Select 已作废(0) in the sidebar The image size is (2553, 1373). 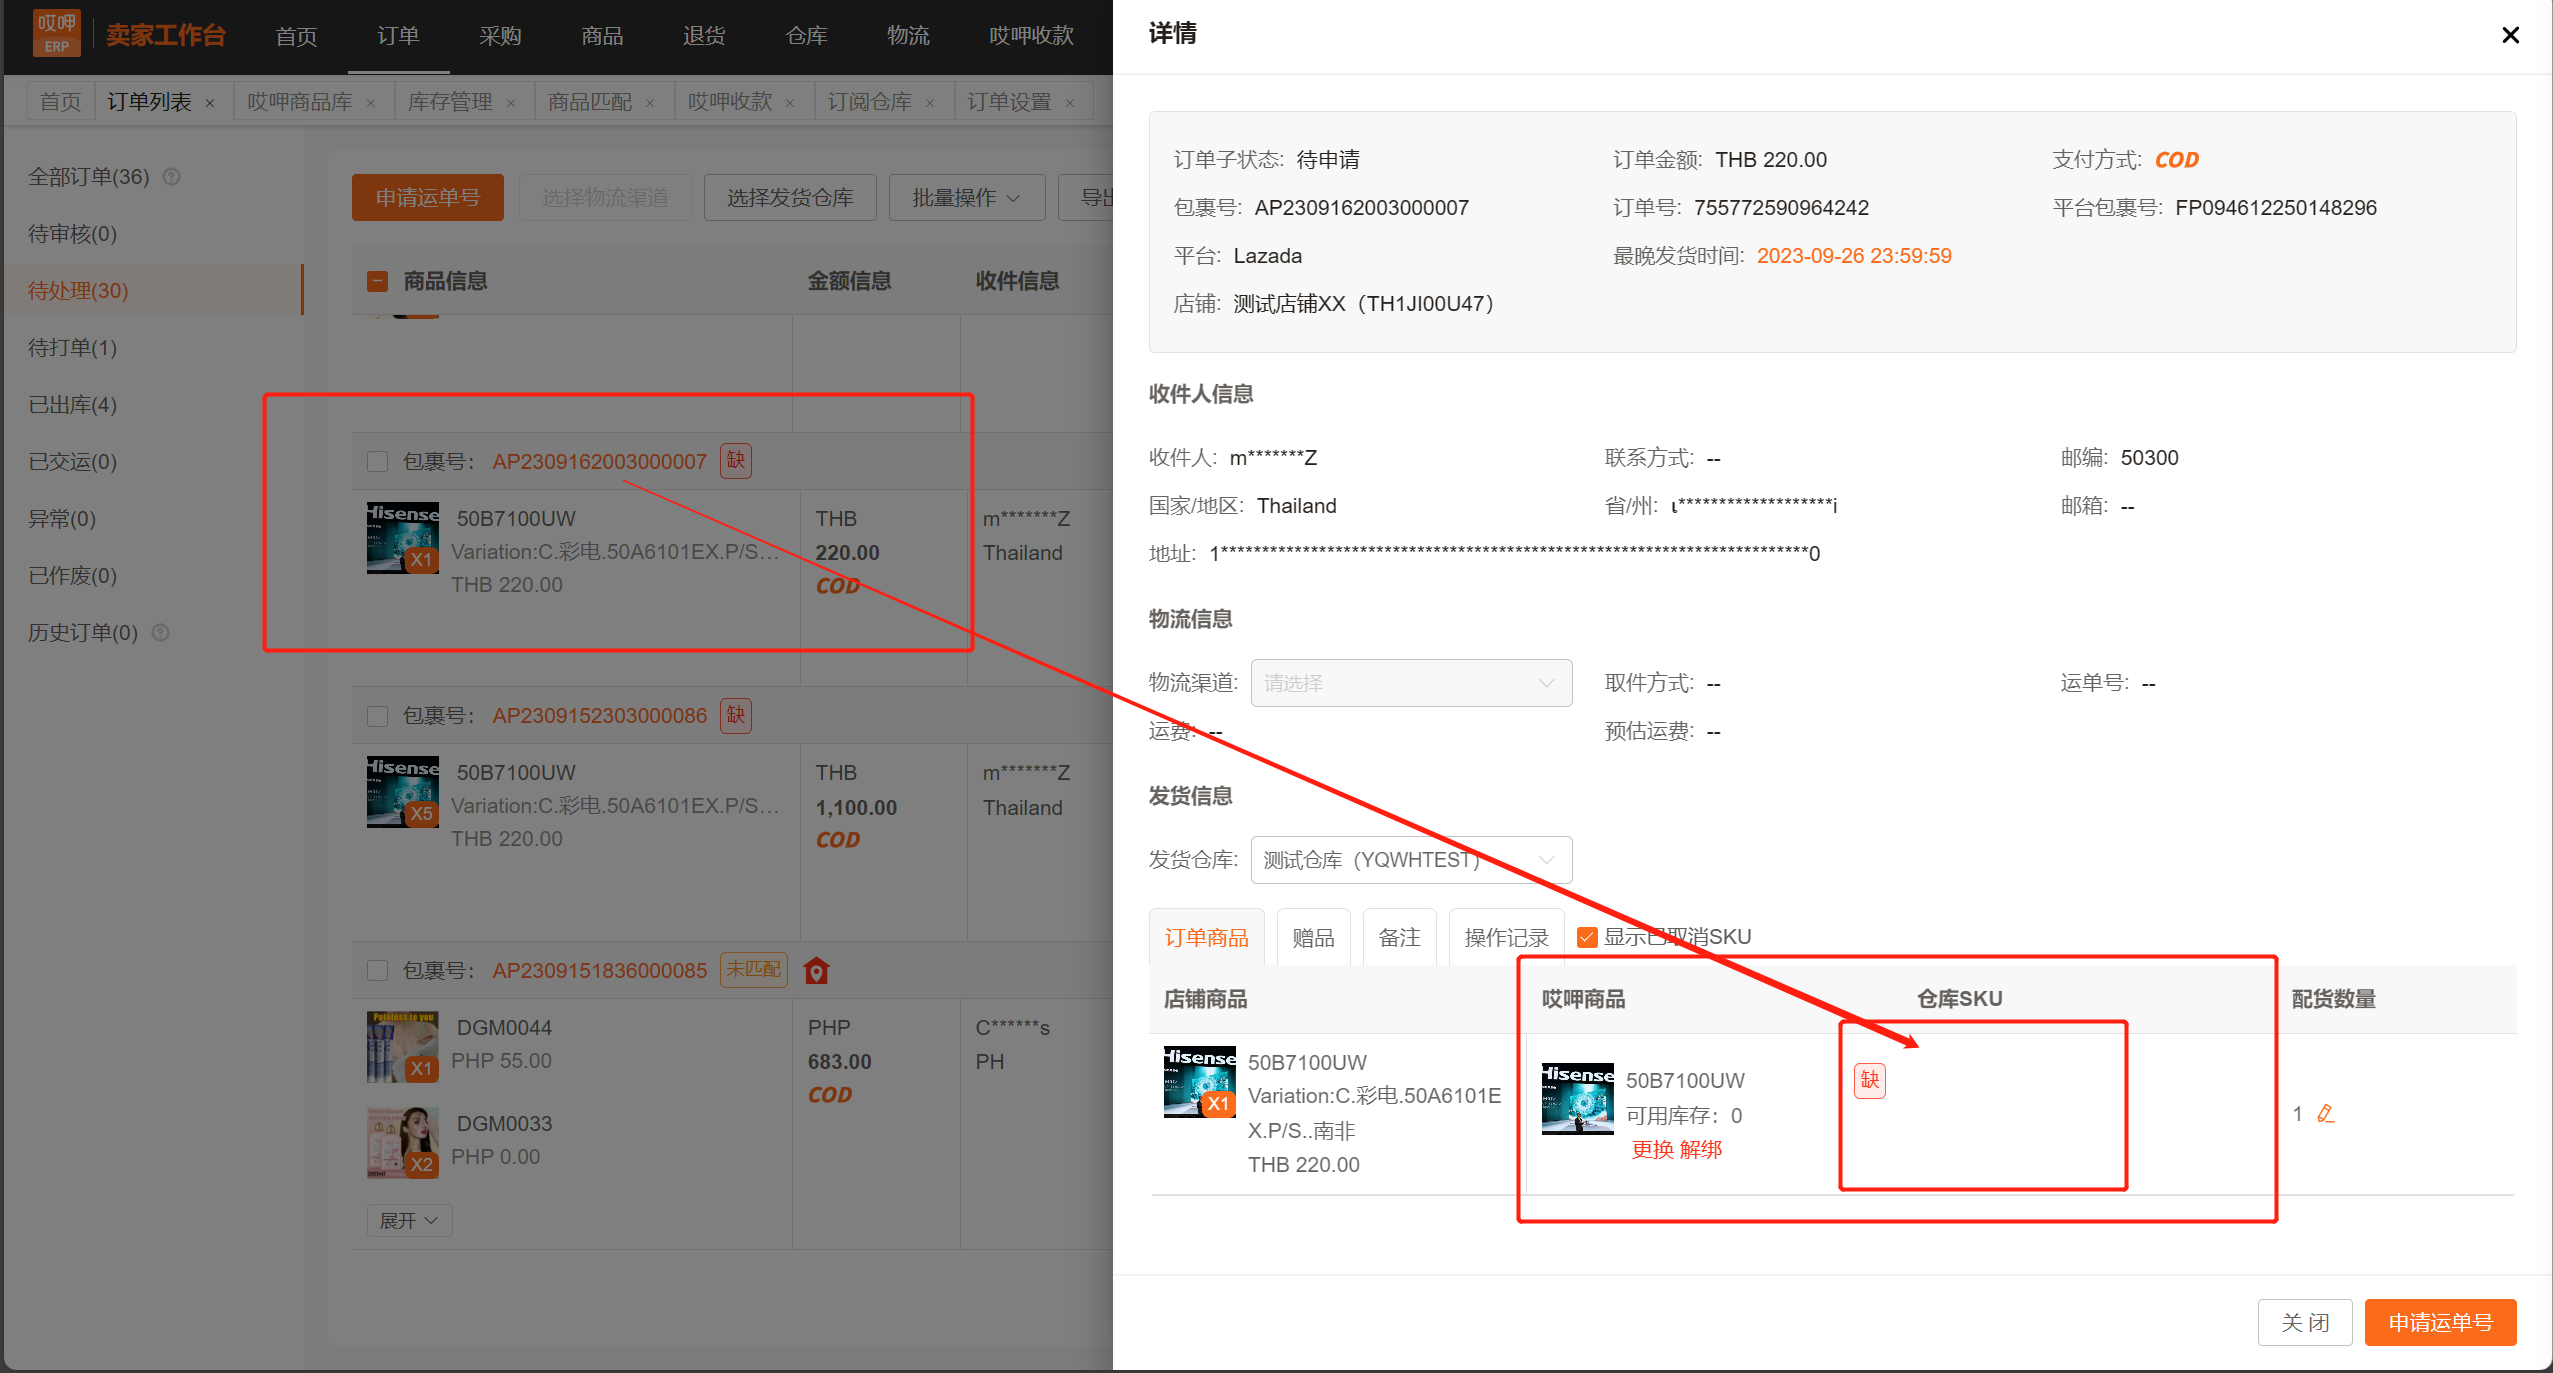point(73,575)
